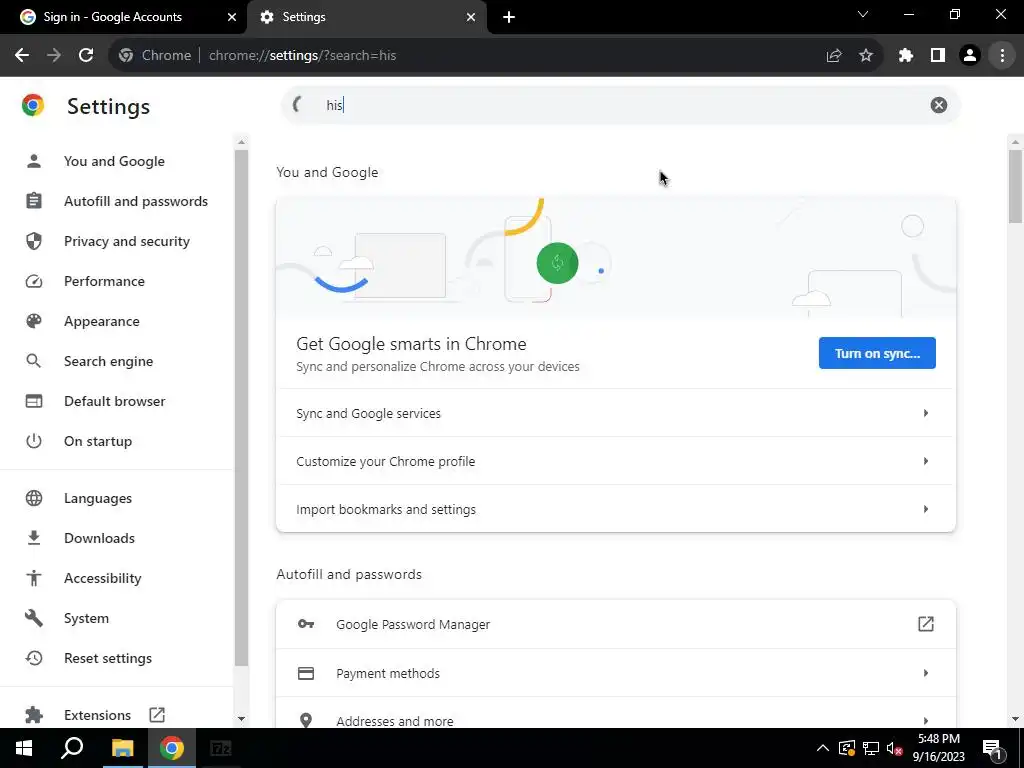Image resolution: width=1024 pixels, height=768 pixels.
Task: Click Chrome icon in taskbar
Action: tap(172, 748)
